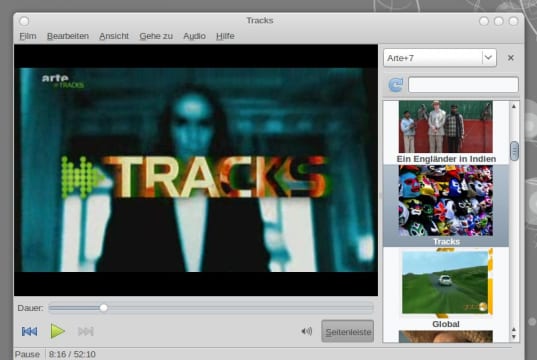Click the 8:16 / 52:10 time display
Viewport: 537px width, 360px height.
pyautogui.click(x=72, y=354)
